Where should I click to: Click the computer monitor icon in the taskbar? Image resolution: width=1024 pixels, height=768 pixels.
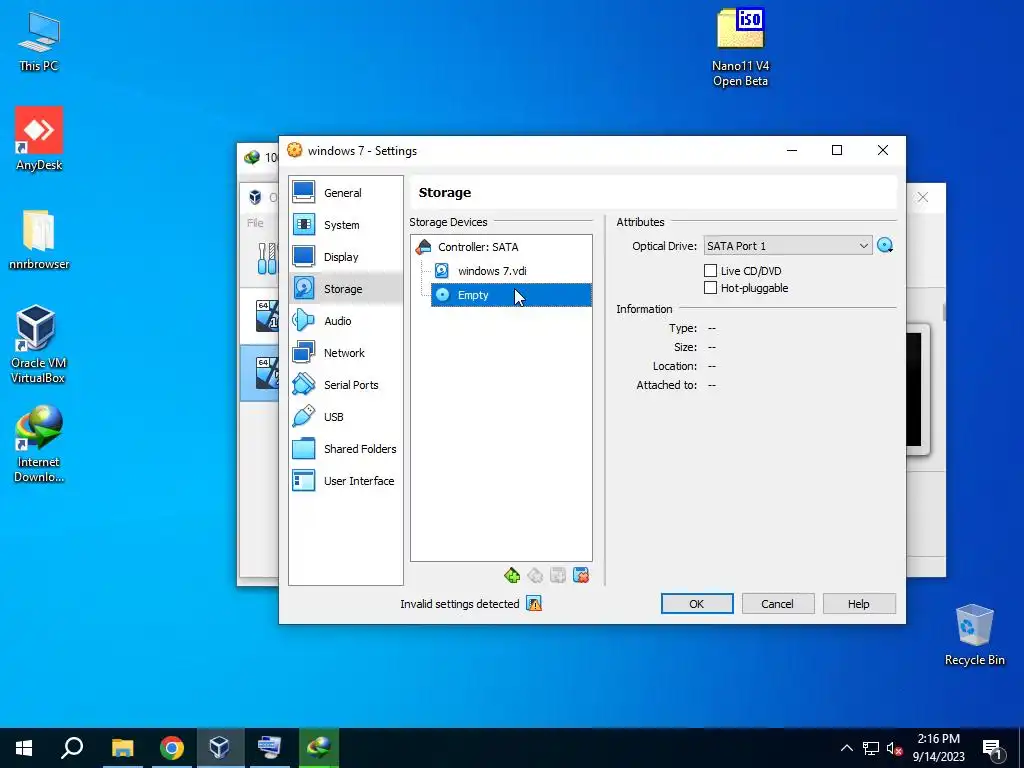pos(269,748)
